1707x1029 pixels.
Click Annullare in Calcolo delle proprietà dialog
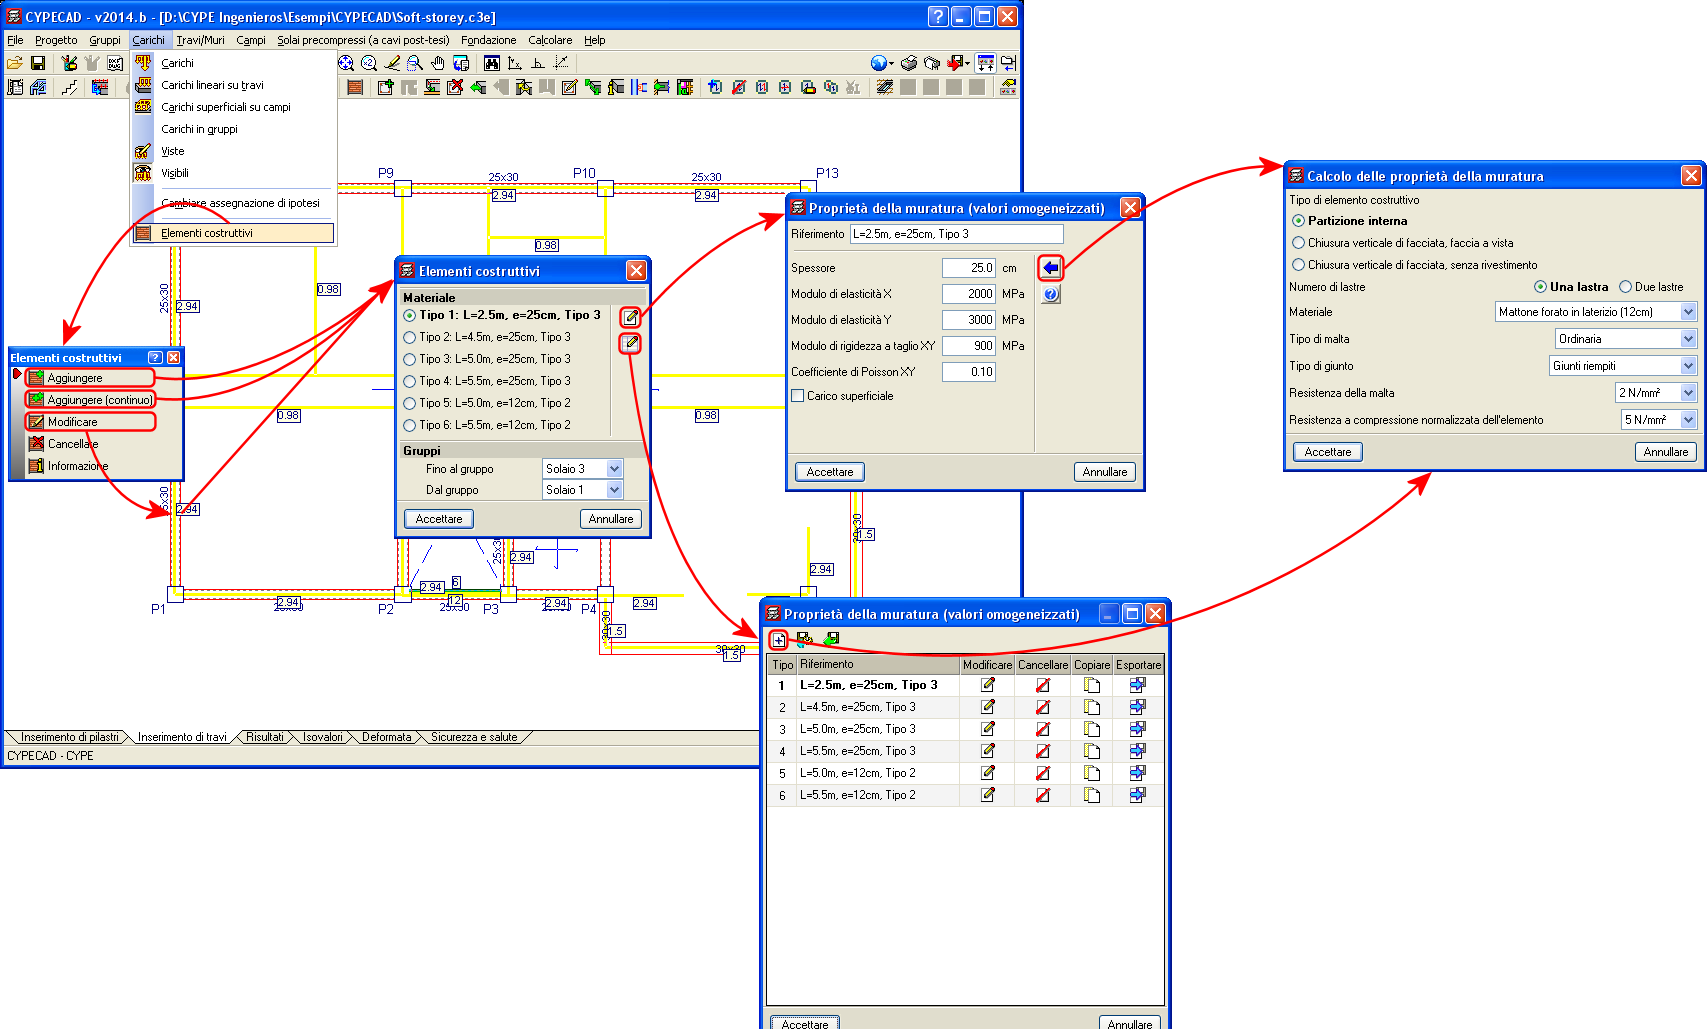coord(1666,452)
